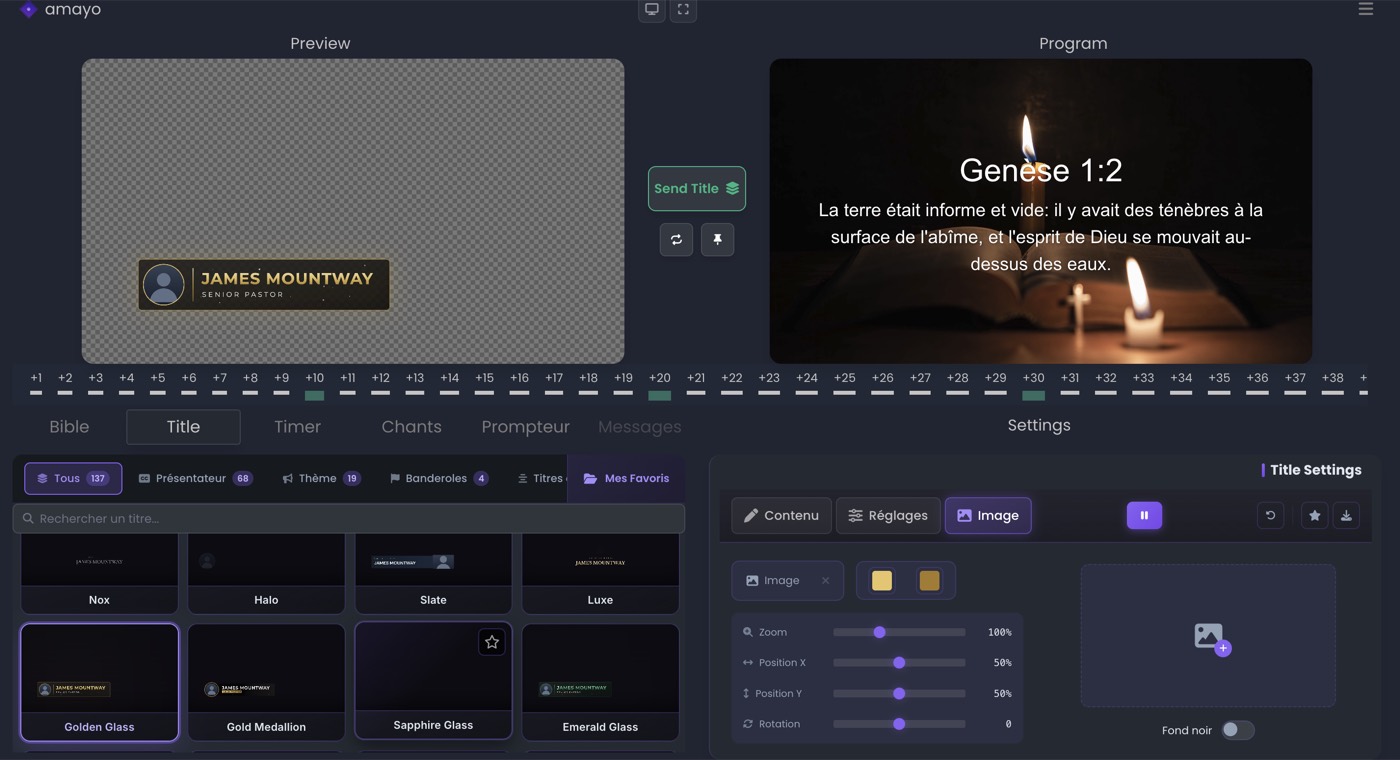Switch to the Prompteur tab
The height and width of the screenshot is (760, 1400).
click(525, 427)
